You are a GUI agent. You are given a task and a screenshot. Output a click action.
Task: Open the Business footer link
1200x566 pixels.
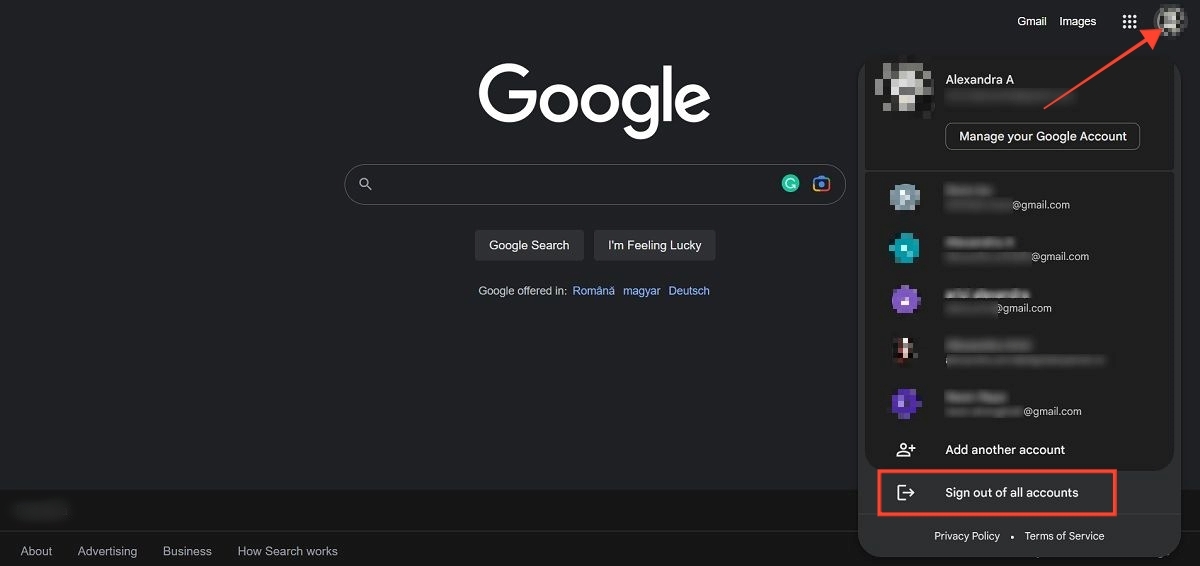pos(188,551)
